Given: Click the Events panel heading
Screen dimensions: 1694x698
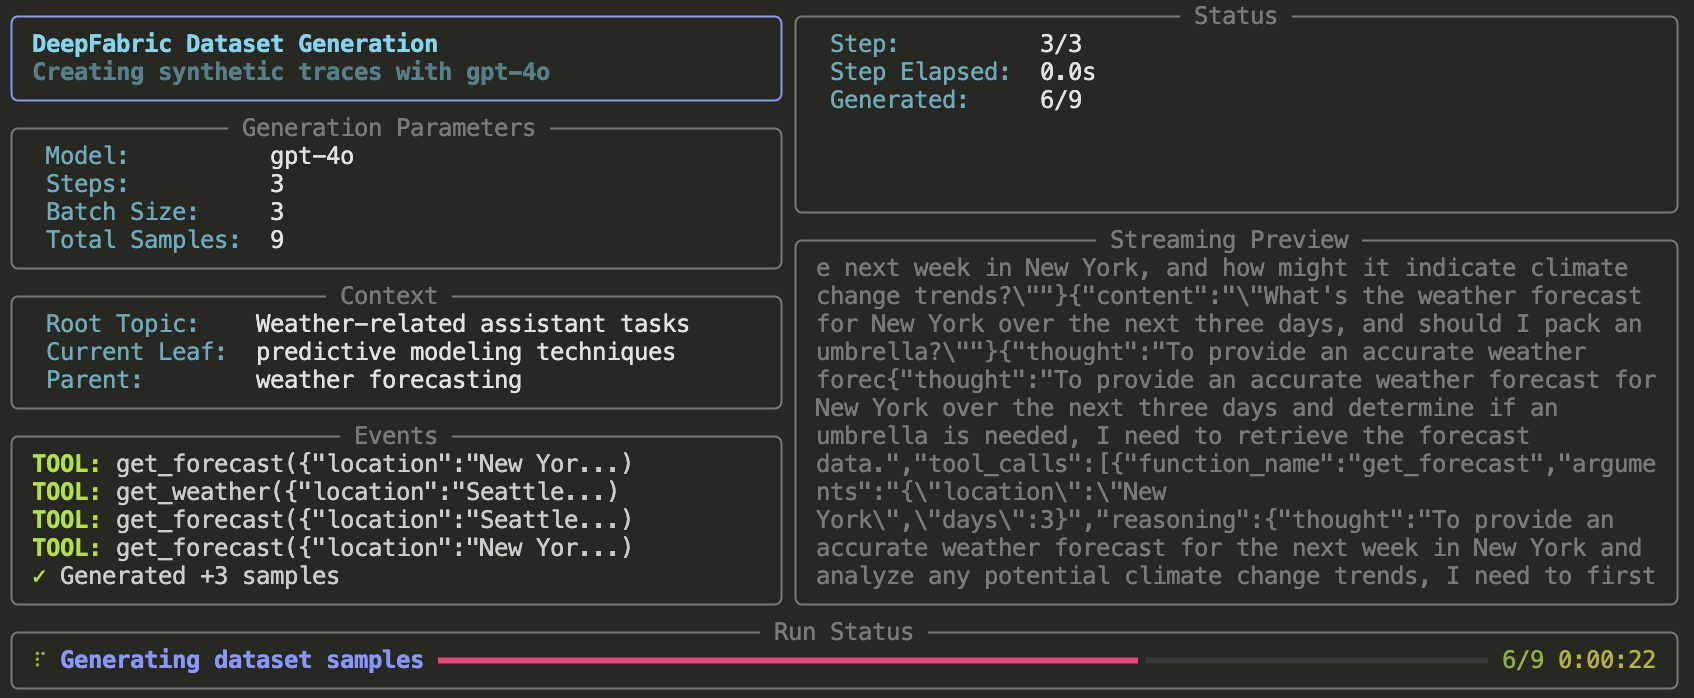Looking at the screenshot, I should [395, 436].
